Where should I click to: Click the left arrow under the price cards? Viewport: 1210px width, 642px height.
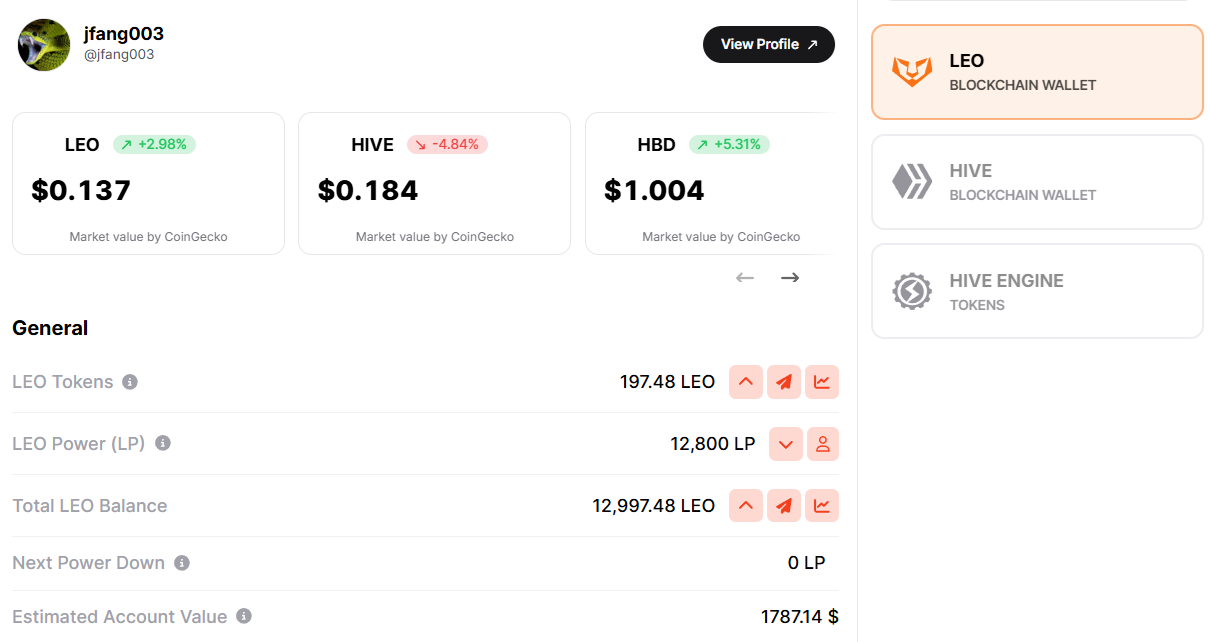pos(745,278)
